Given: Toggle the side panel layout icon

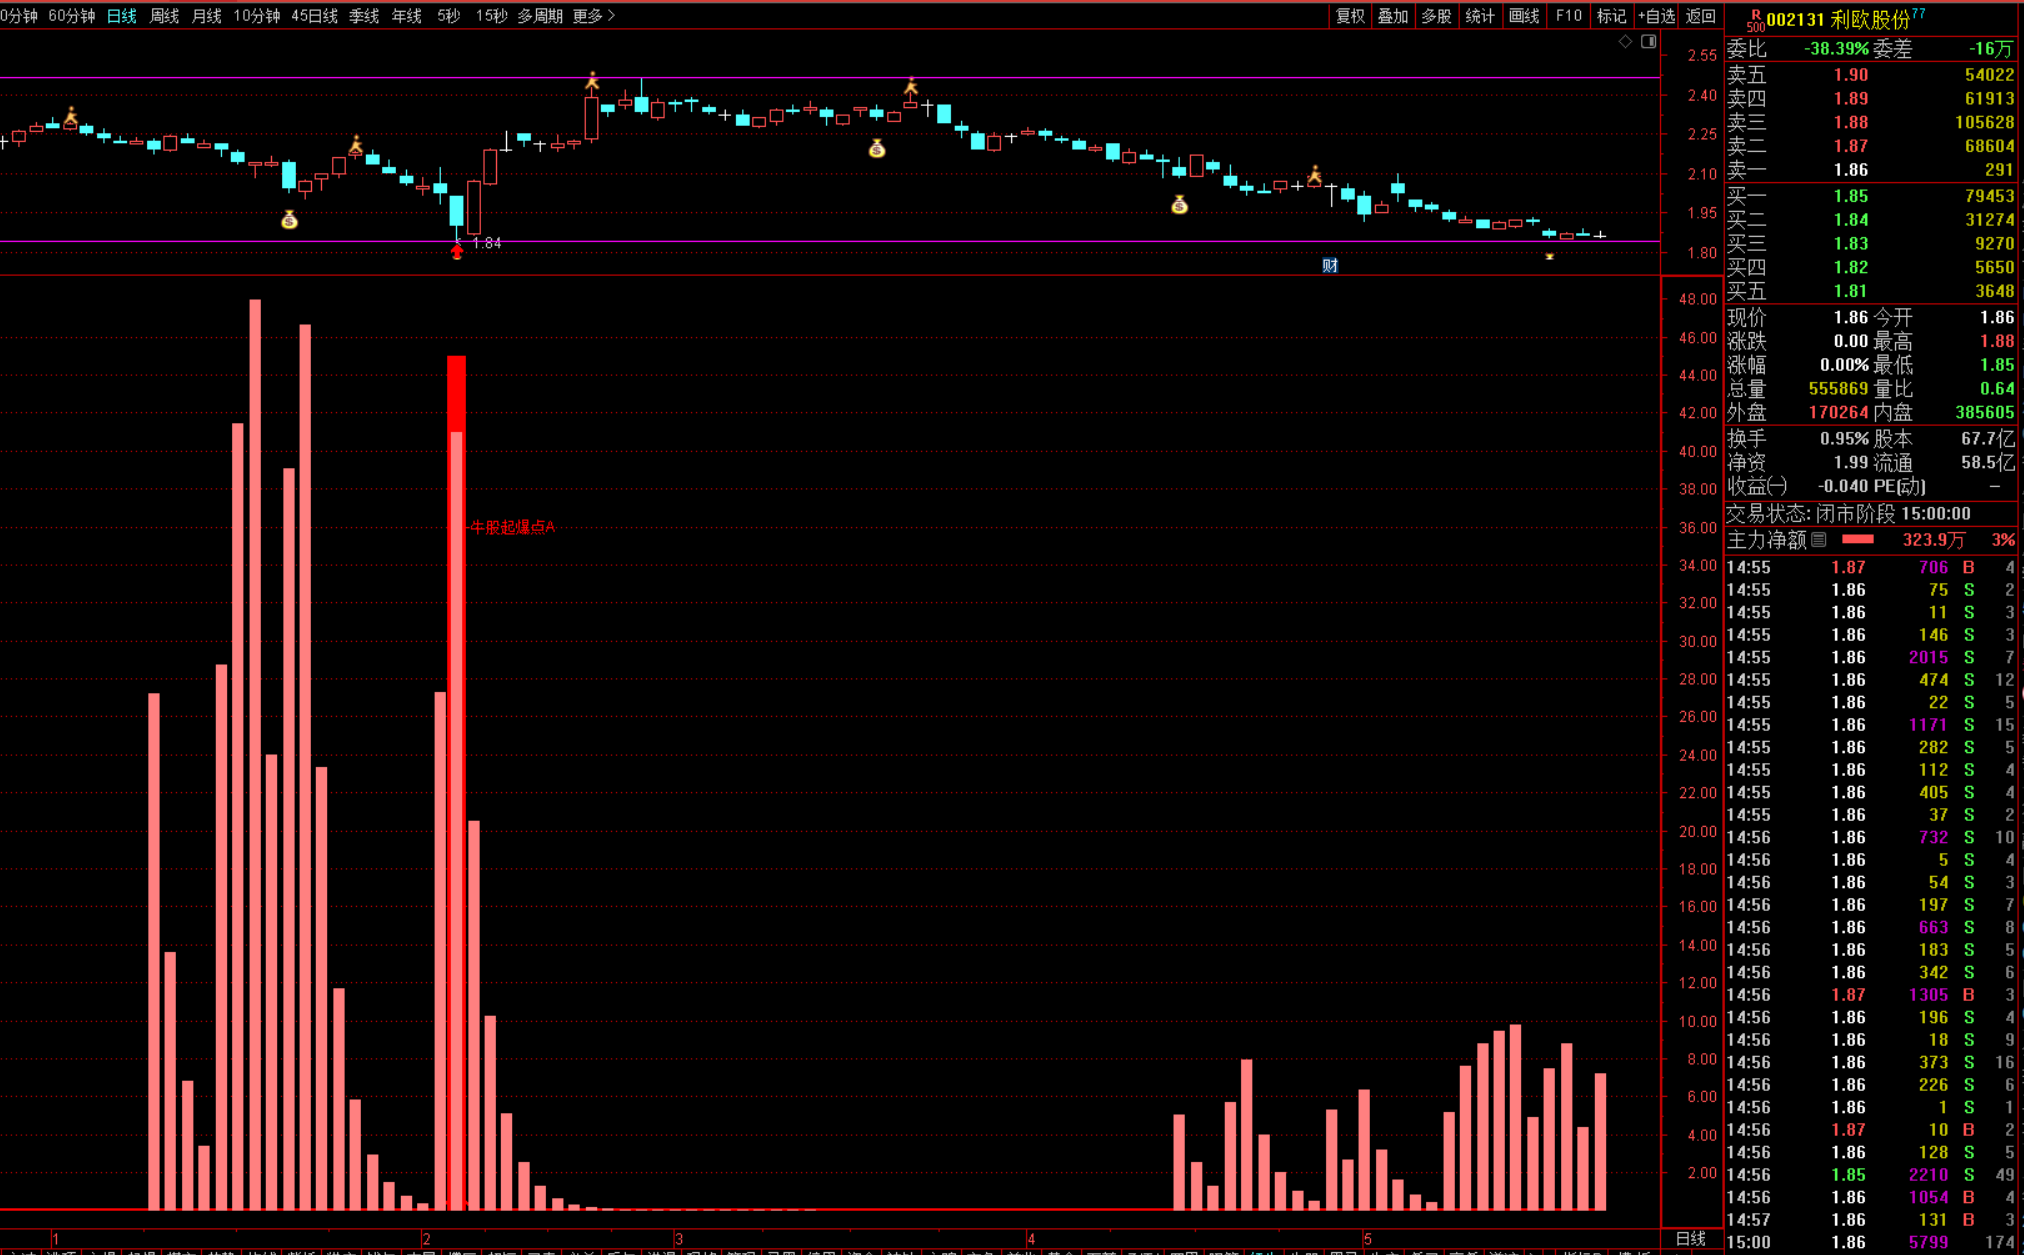Looking at the screenshot, I should coord(1648,42).
